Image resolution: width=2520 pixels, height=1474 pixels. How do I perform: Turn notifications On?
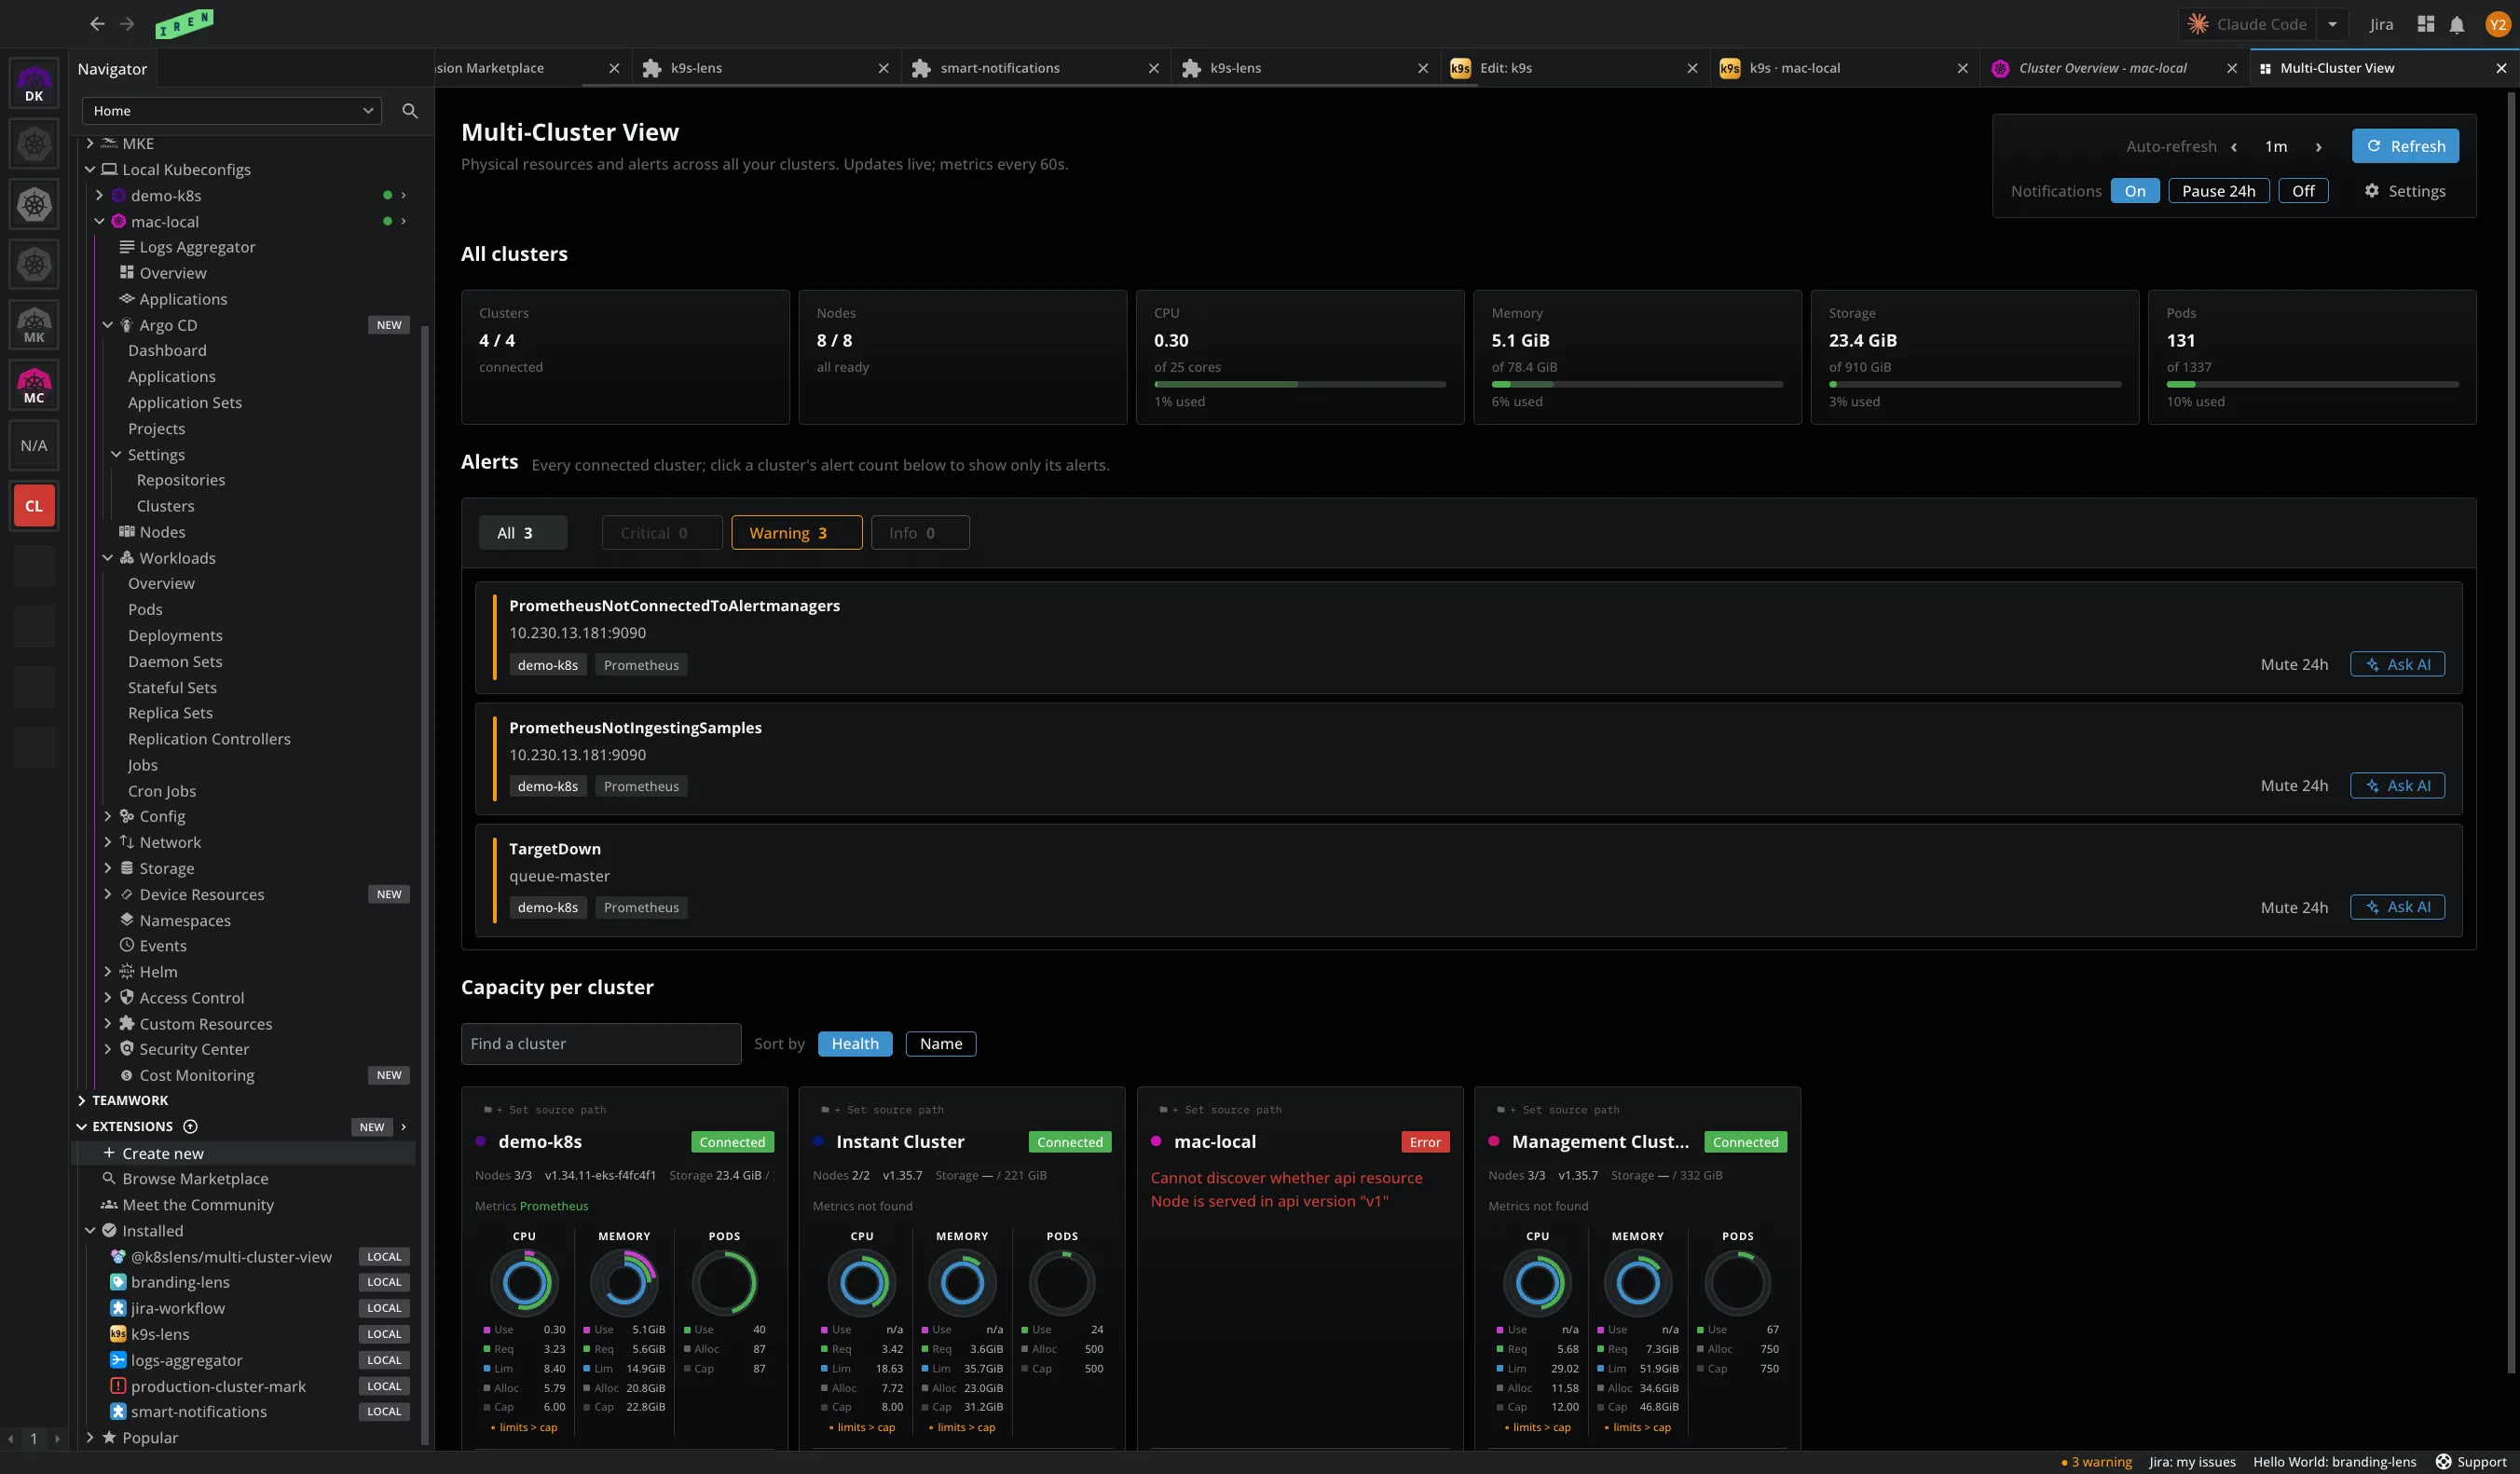coord(2135,191)
